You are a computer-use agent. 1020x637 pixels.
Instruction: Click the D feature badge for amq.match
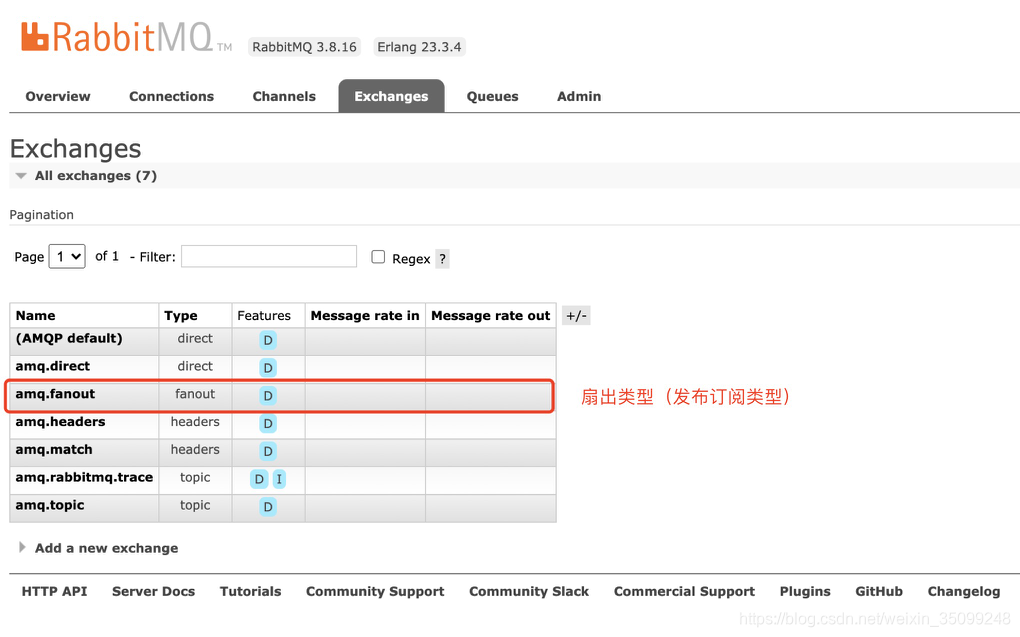[x=268, y=451]
